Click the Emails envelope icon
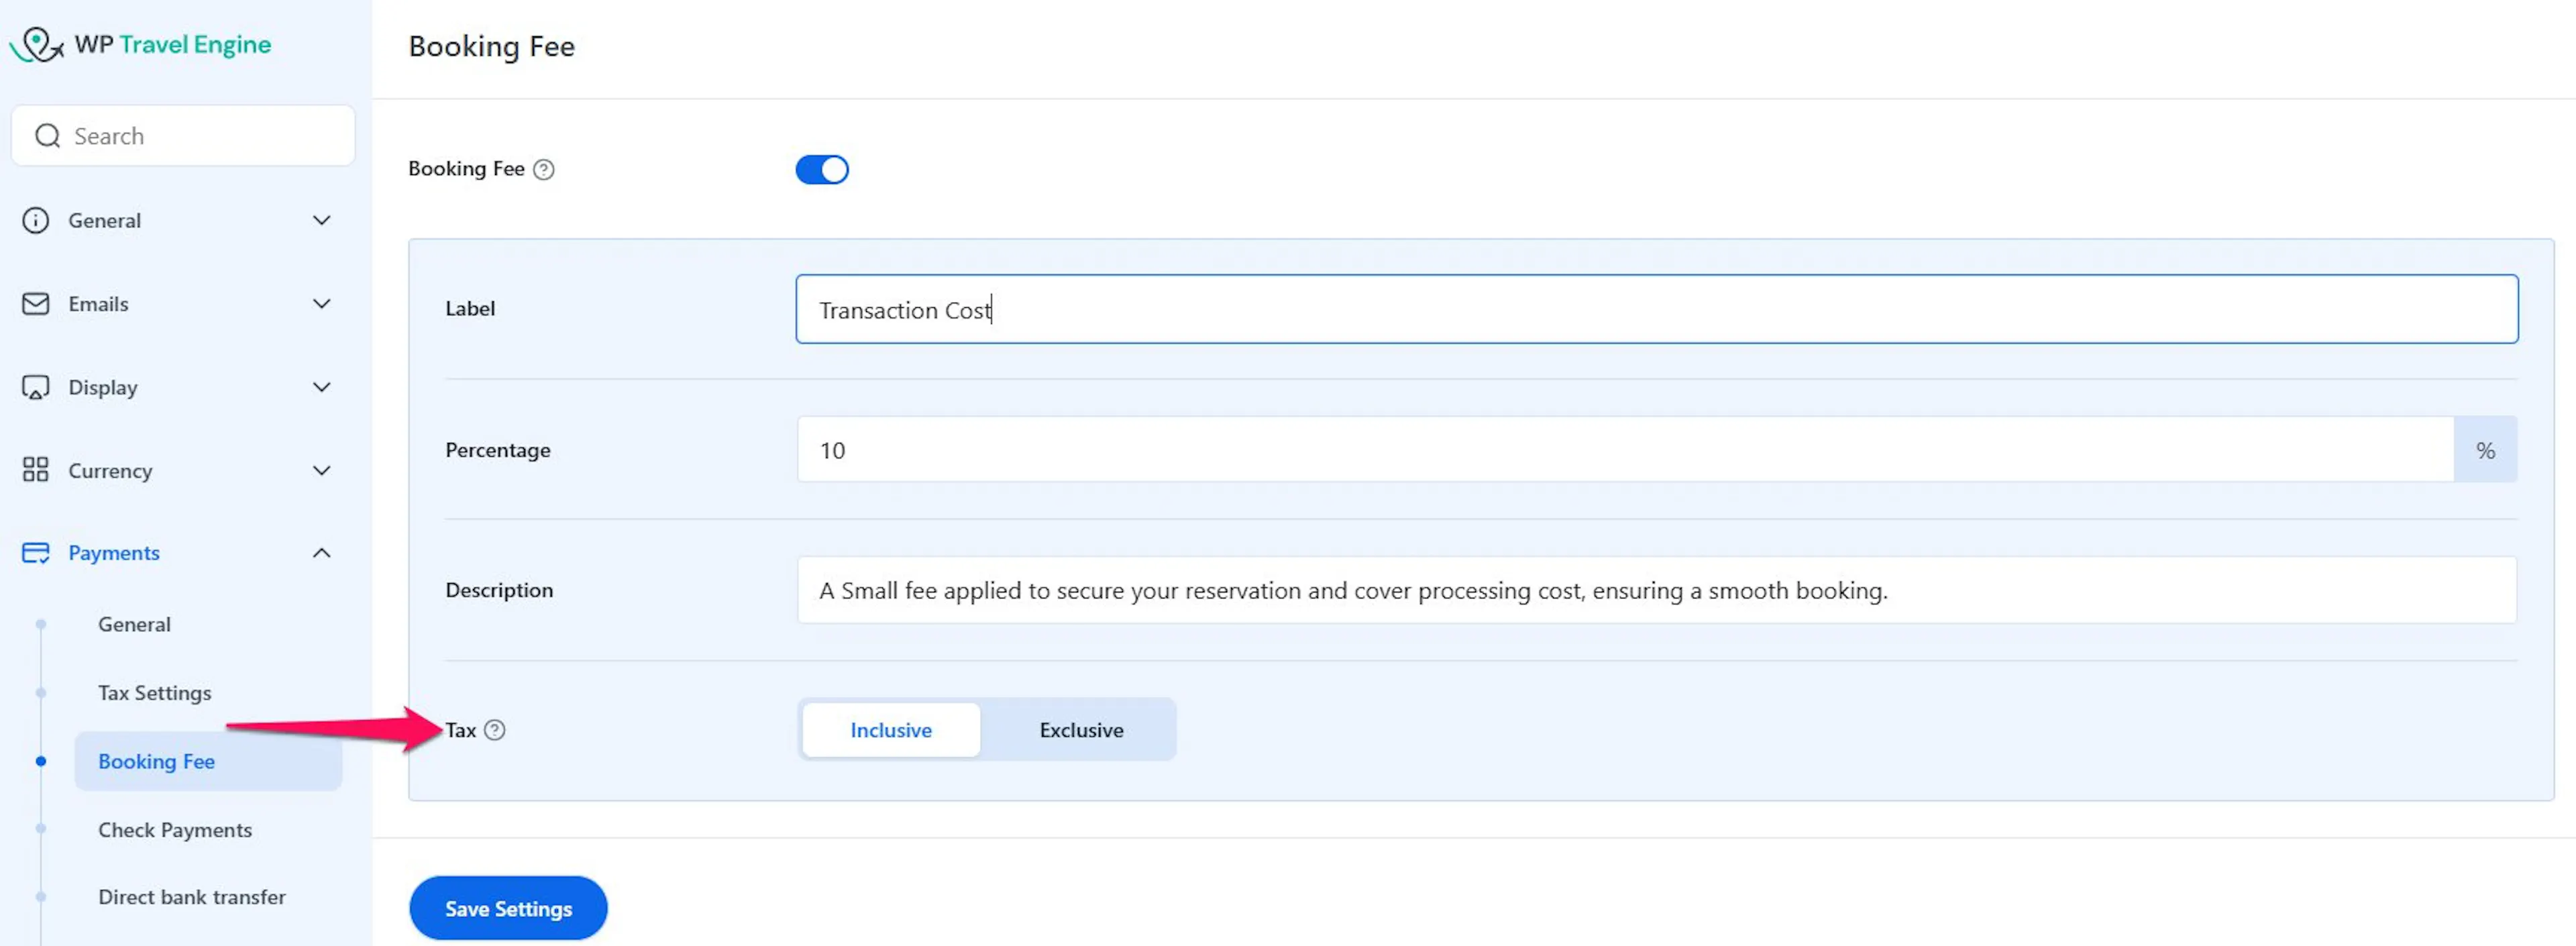The height and width of the screenshot is (946, 2576). pos(35,304)
